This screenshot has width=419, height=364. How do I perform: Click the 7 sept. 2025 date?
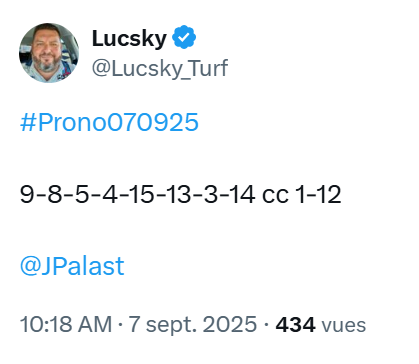(193, 324)
